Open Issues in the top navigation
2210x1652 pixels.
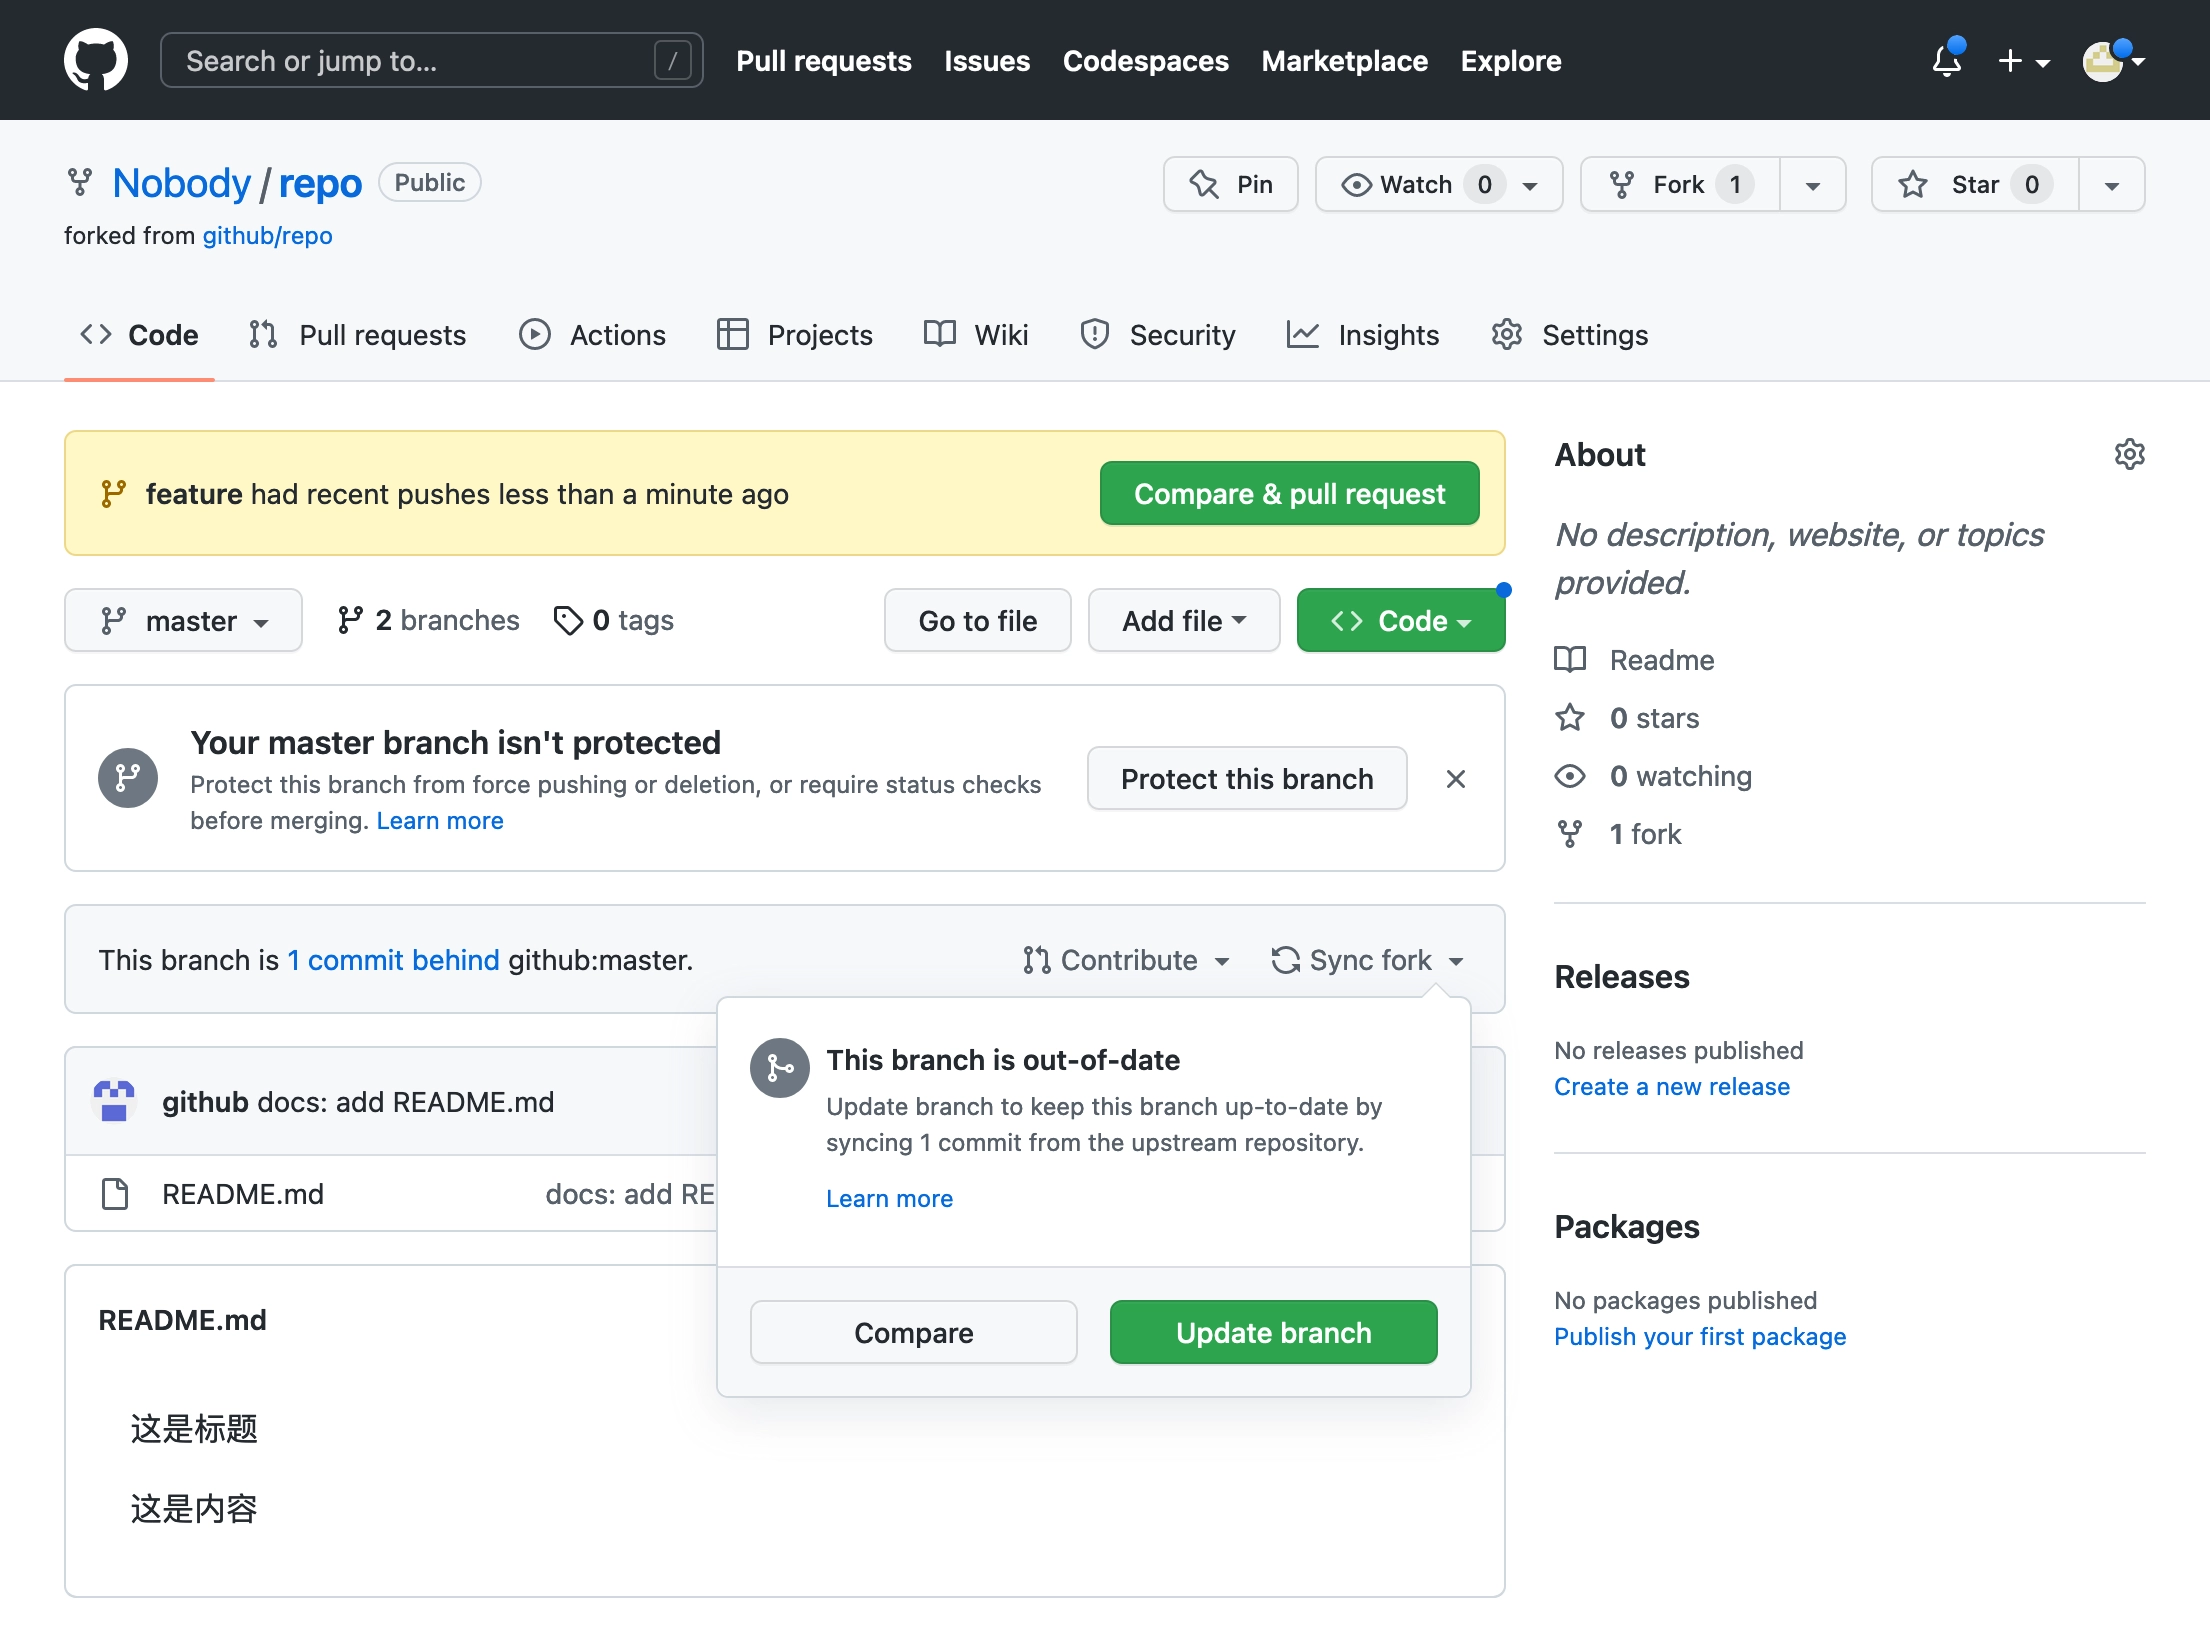tap(986, 61)
